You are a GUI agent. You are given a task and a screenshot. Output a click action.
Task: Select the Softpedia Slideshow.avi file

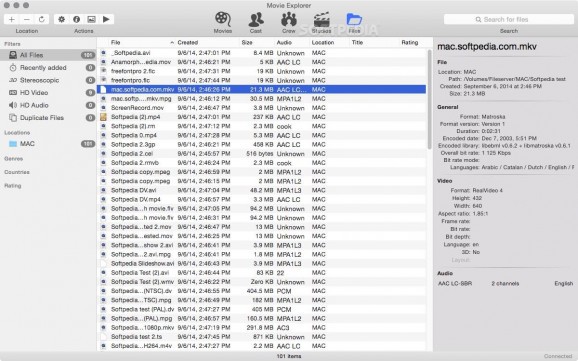(x=261, y=263)
